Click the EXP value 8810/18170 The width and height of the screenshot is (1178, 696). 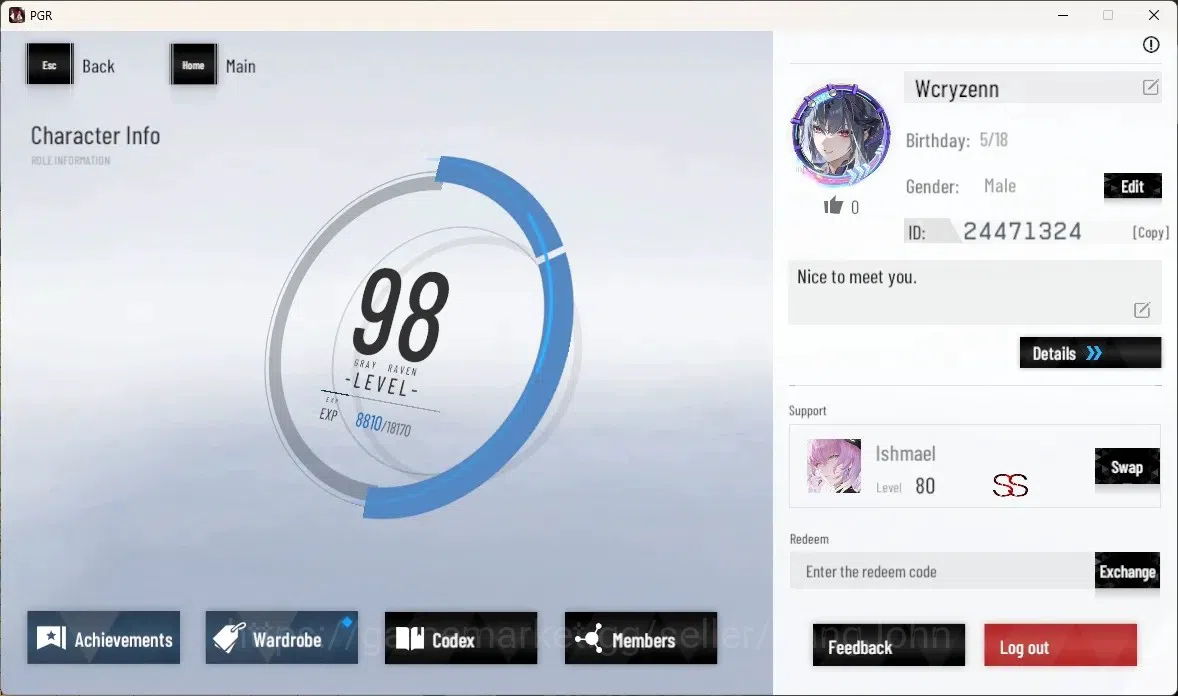(383, 425)
